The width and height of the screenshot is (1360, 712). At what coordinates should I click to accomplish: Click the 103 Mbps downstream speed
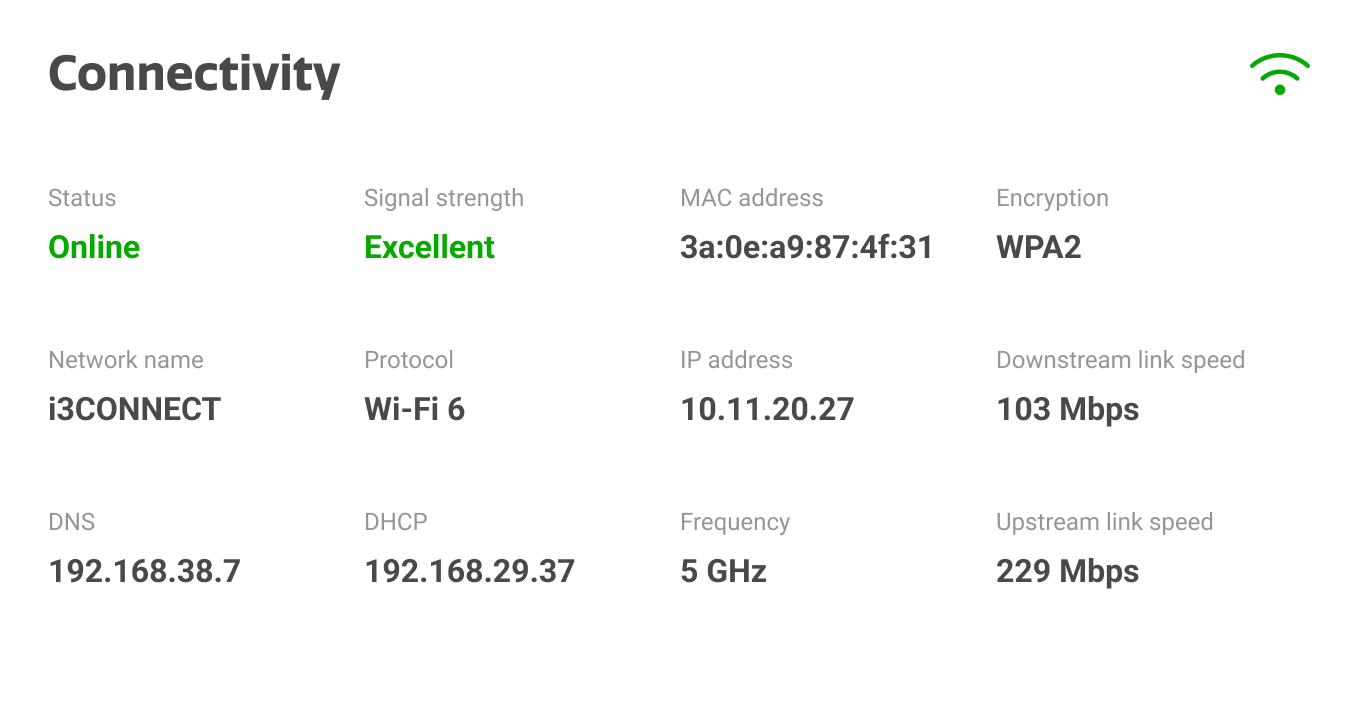tap(1067, 409)
